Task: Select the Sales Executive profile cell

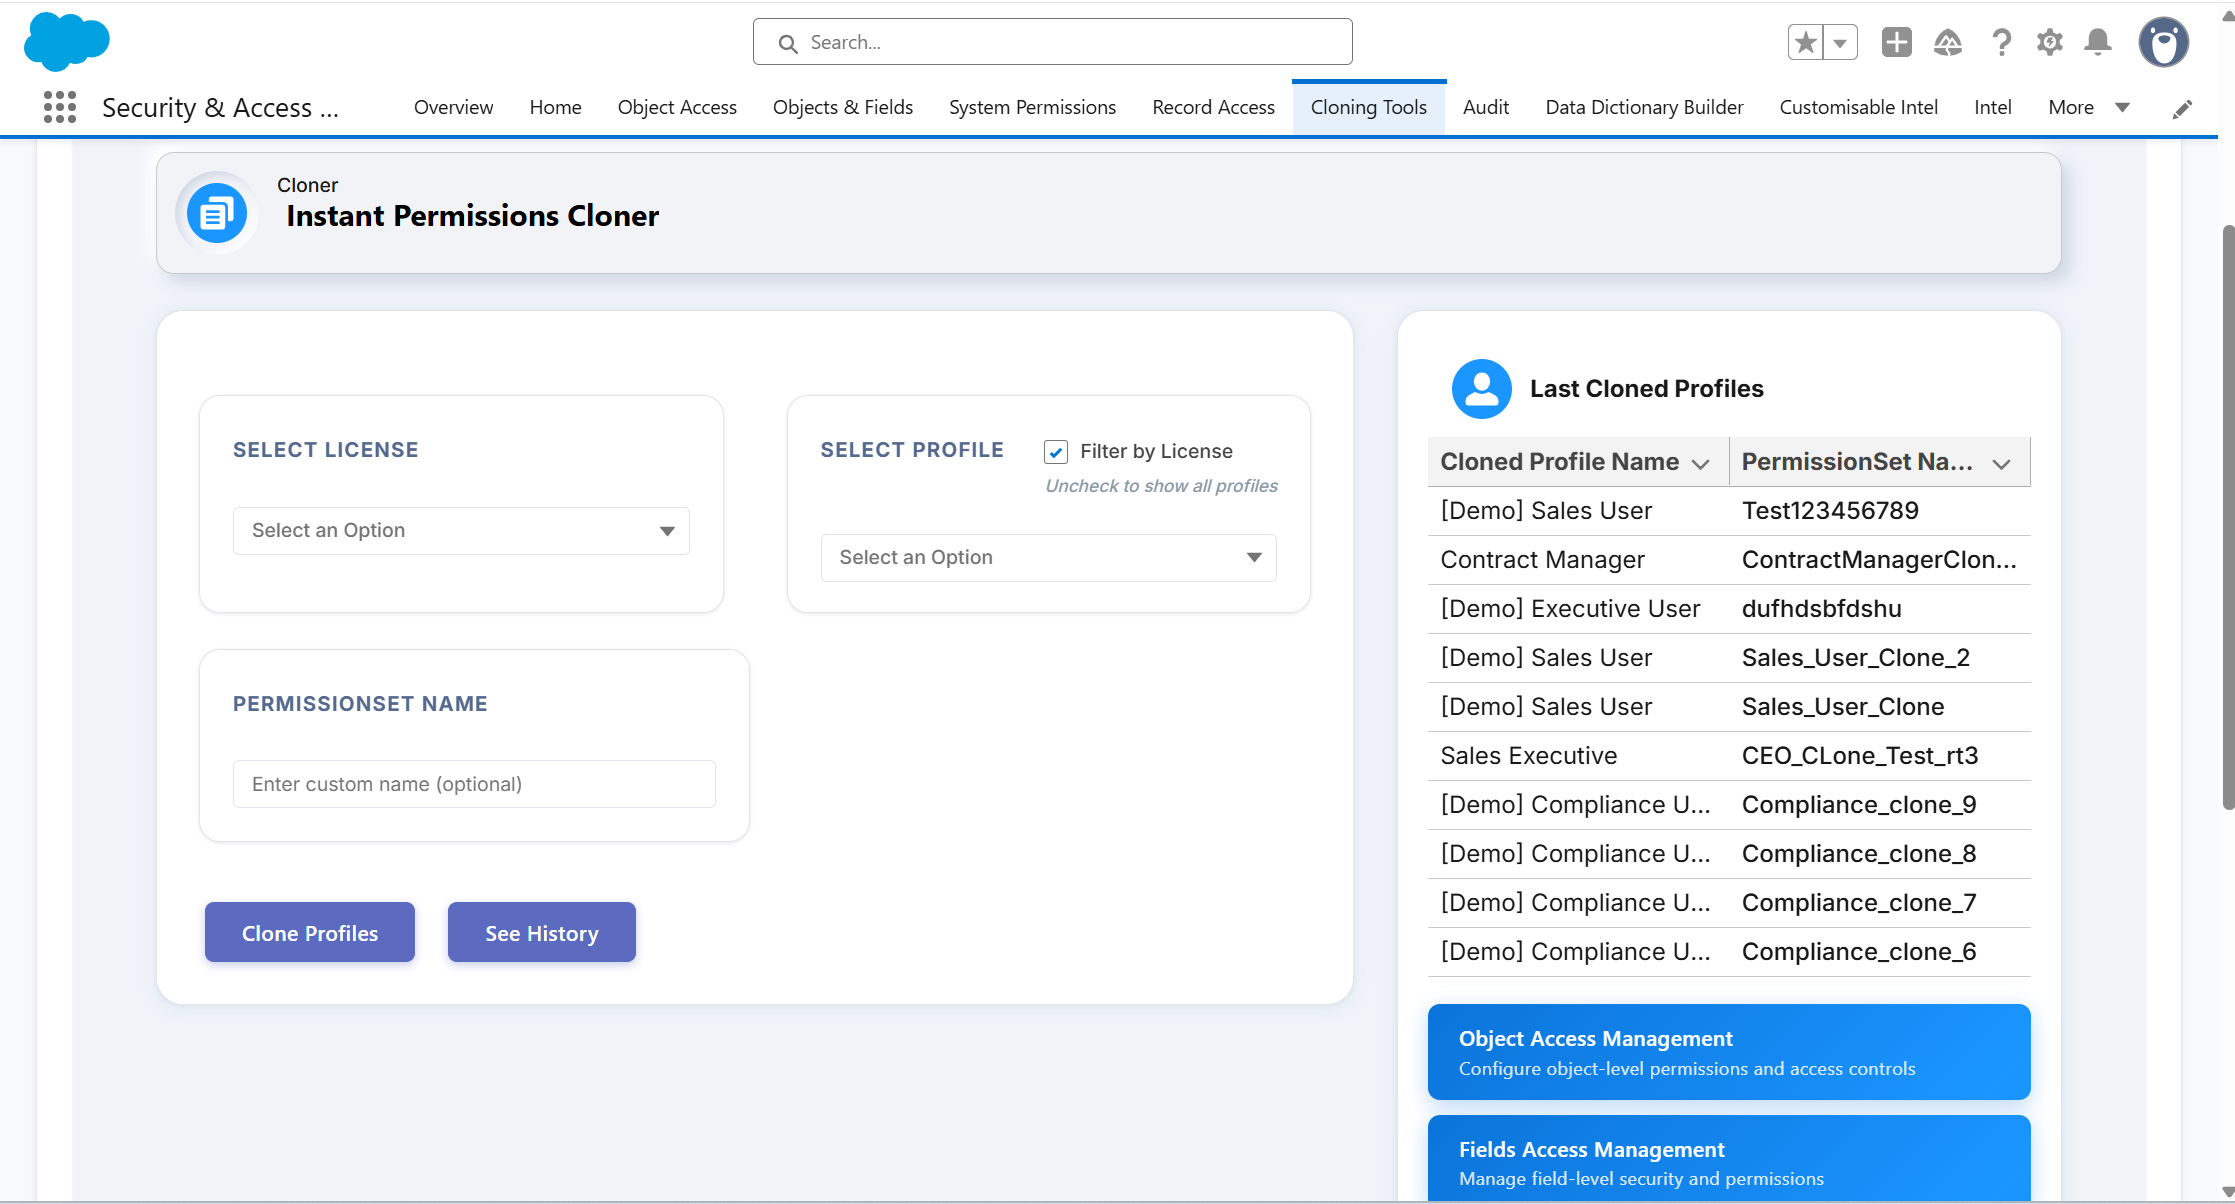Action: (1579, 756)
